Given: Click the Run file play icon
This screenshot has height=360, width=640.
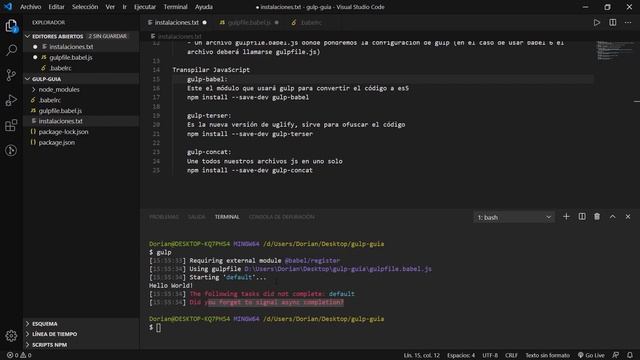Looking at the screenshot, I should (x=597, y=22).
